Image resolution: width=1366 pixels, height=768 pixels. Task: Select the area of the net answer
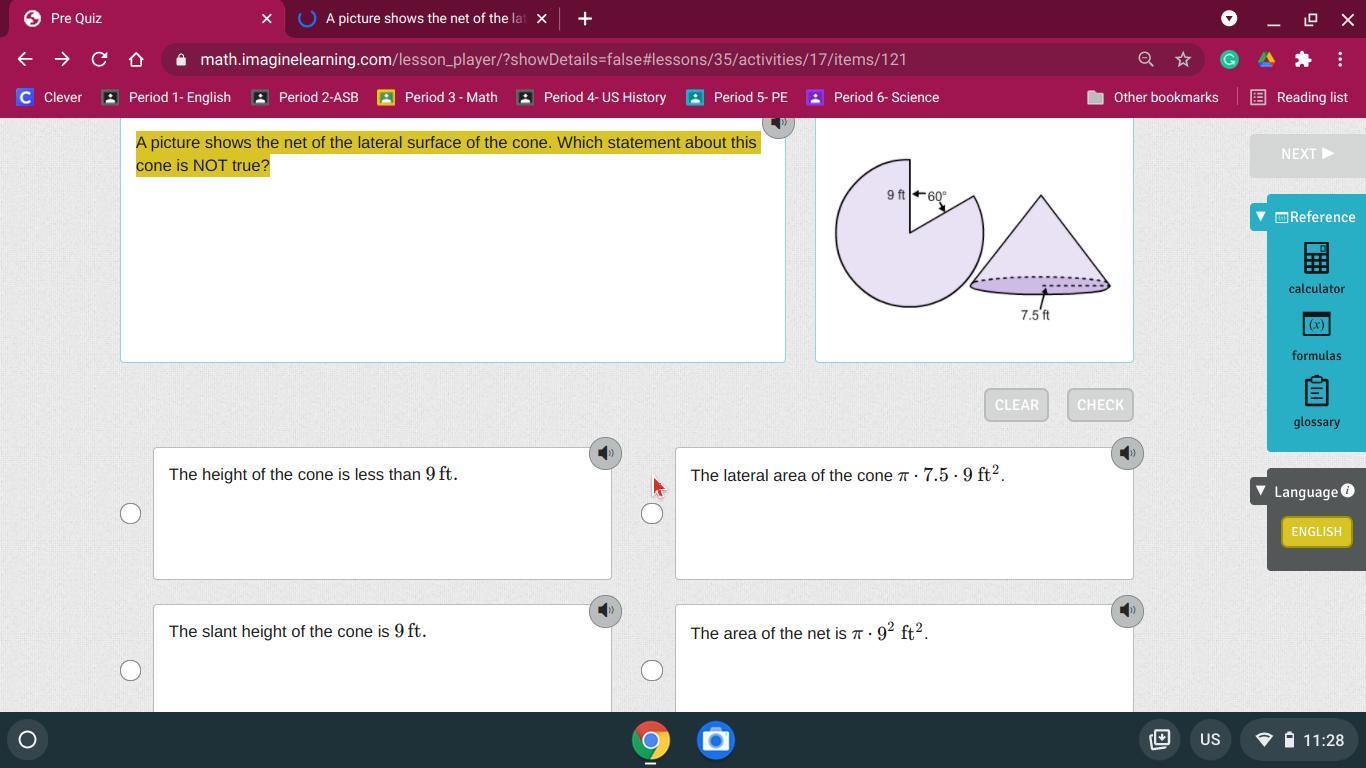coord(652,670)
